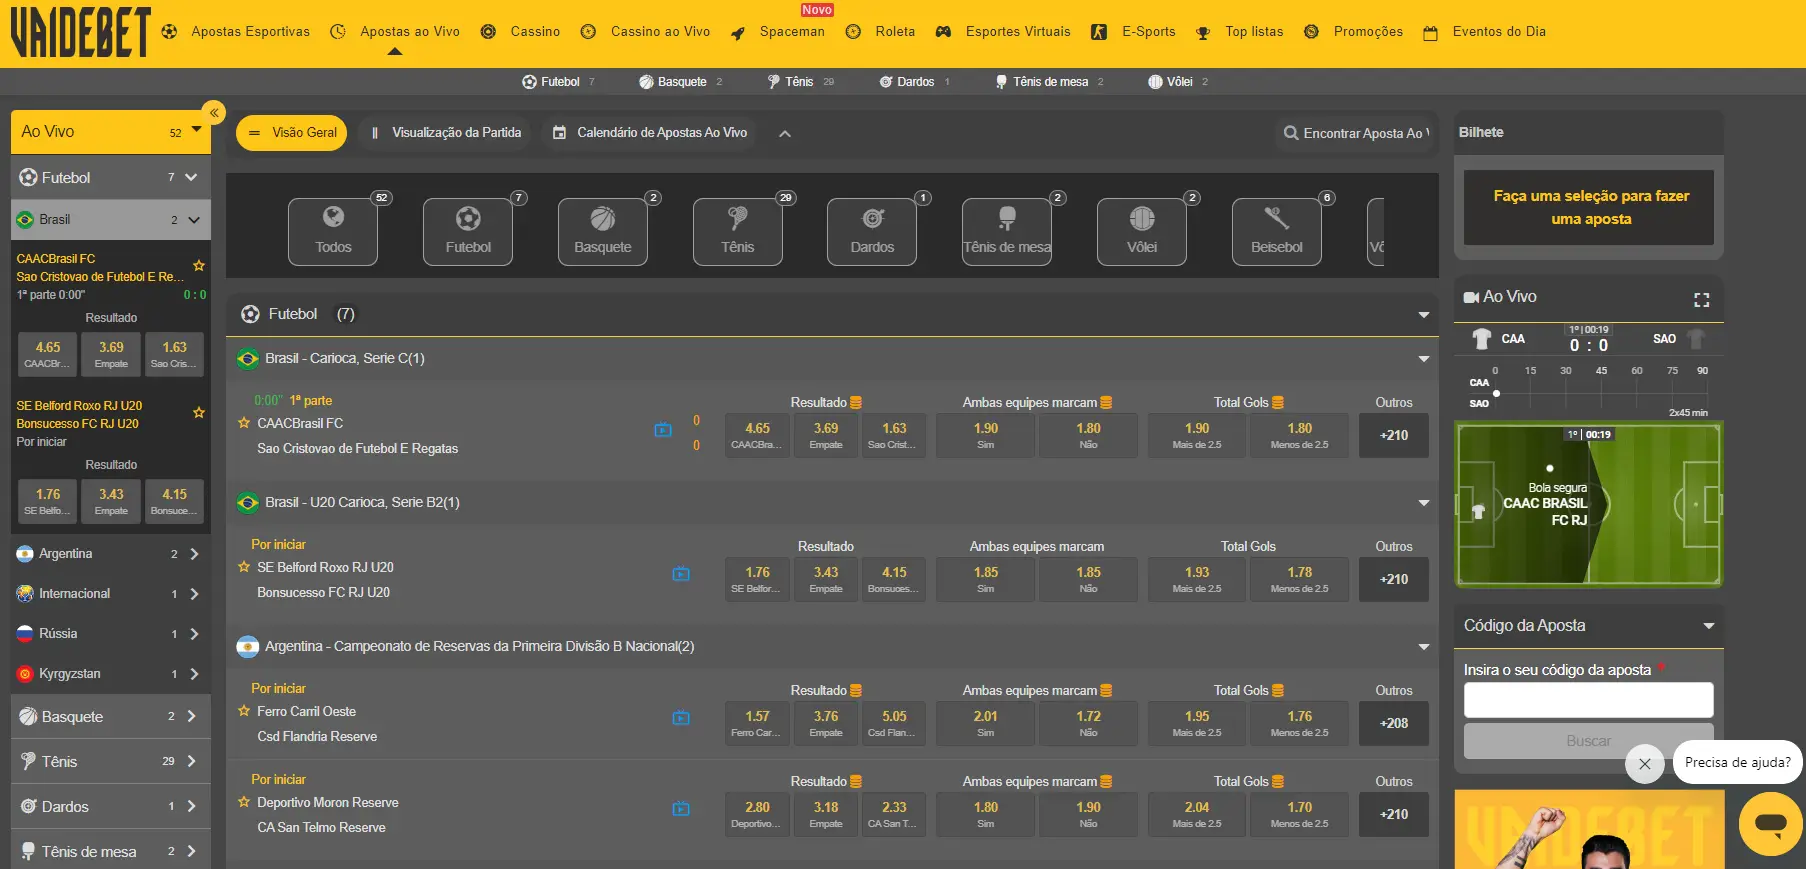This screenshot has width=1806, height=869.
Task: Select the Todos sports filter tile
Action: pyautogui.click(x=333, y=232)
